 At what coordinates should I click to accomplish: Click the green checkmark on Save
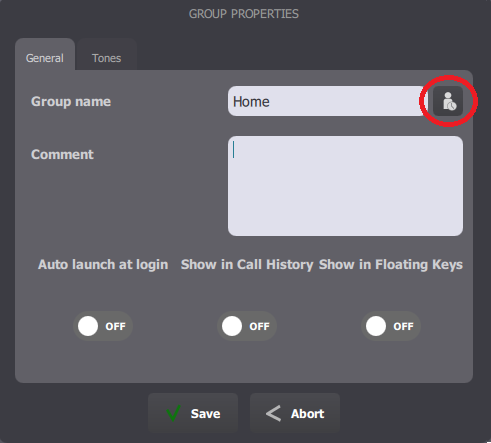click(173, 413)
